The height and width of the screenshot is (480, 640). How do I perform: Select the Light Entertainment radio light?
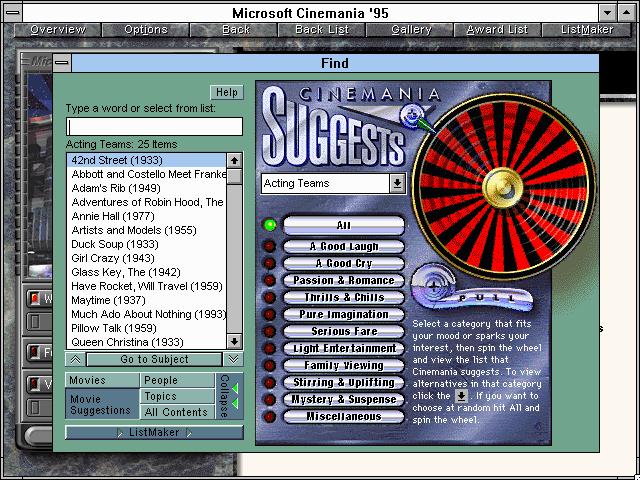point(269,349)
